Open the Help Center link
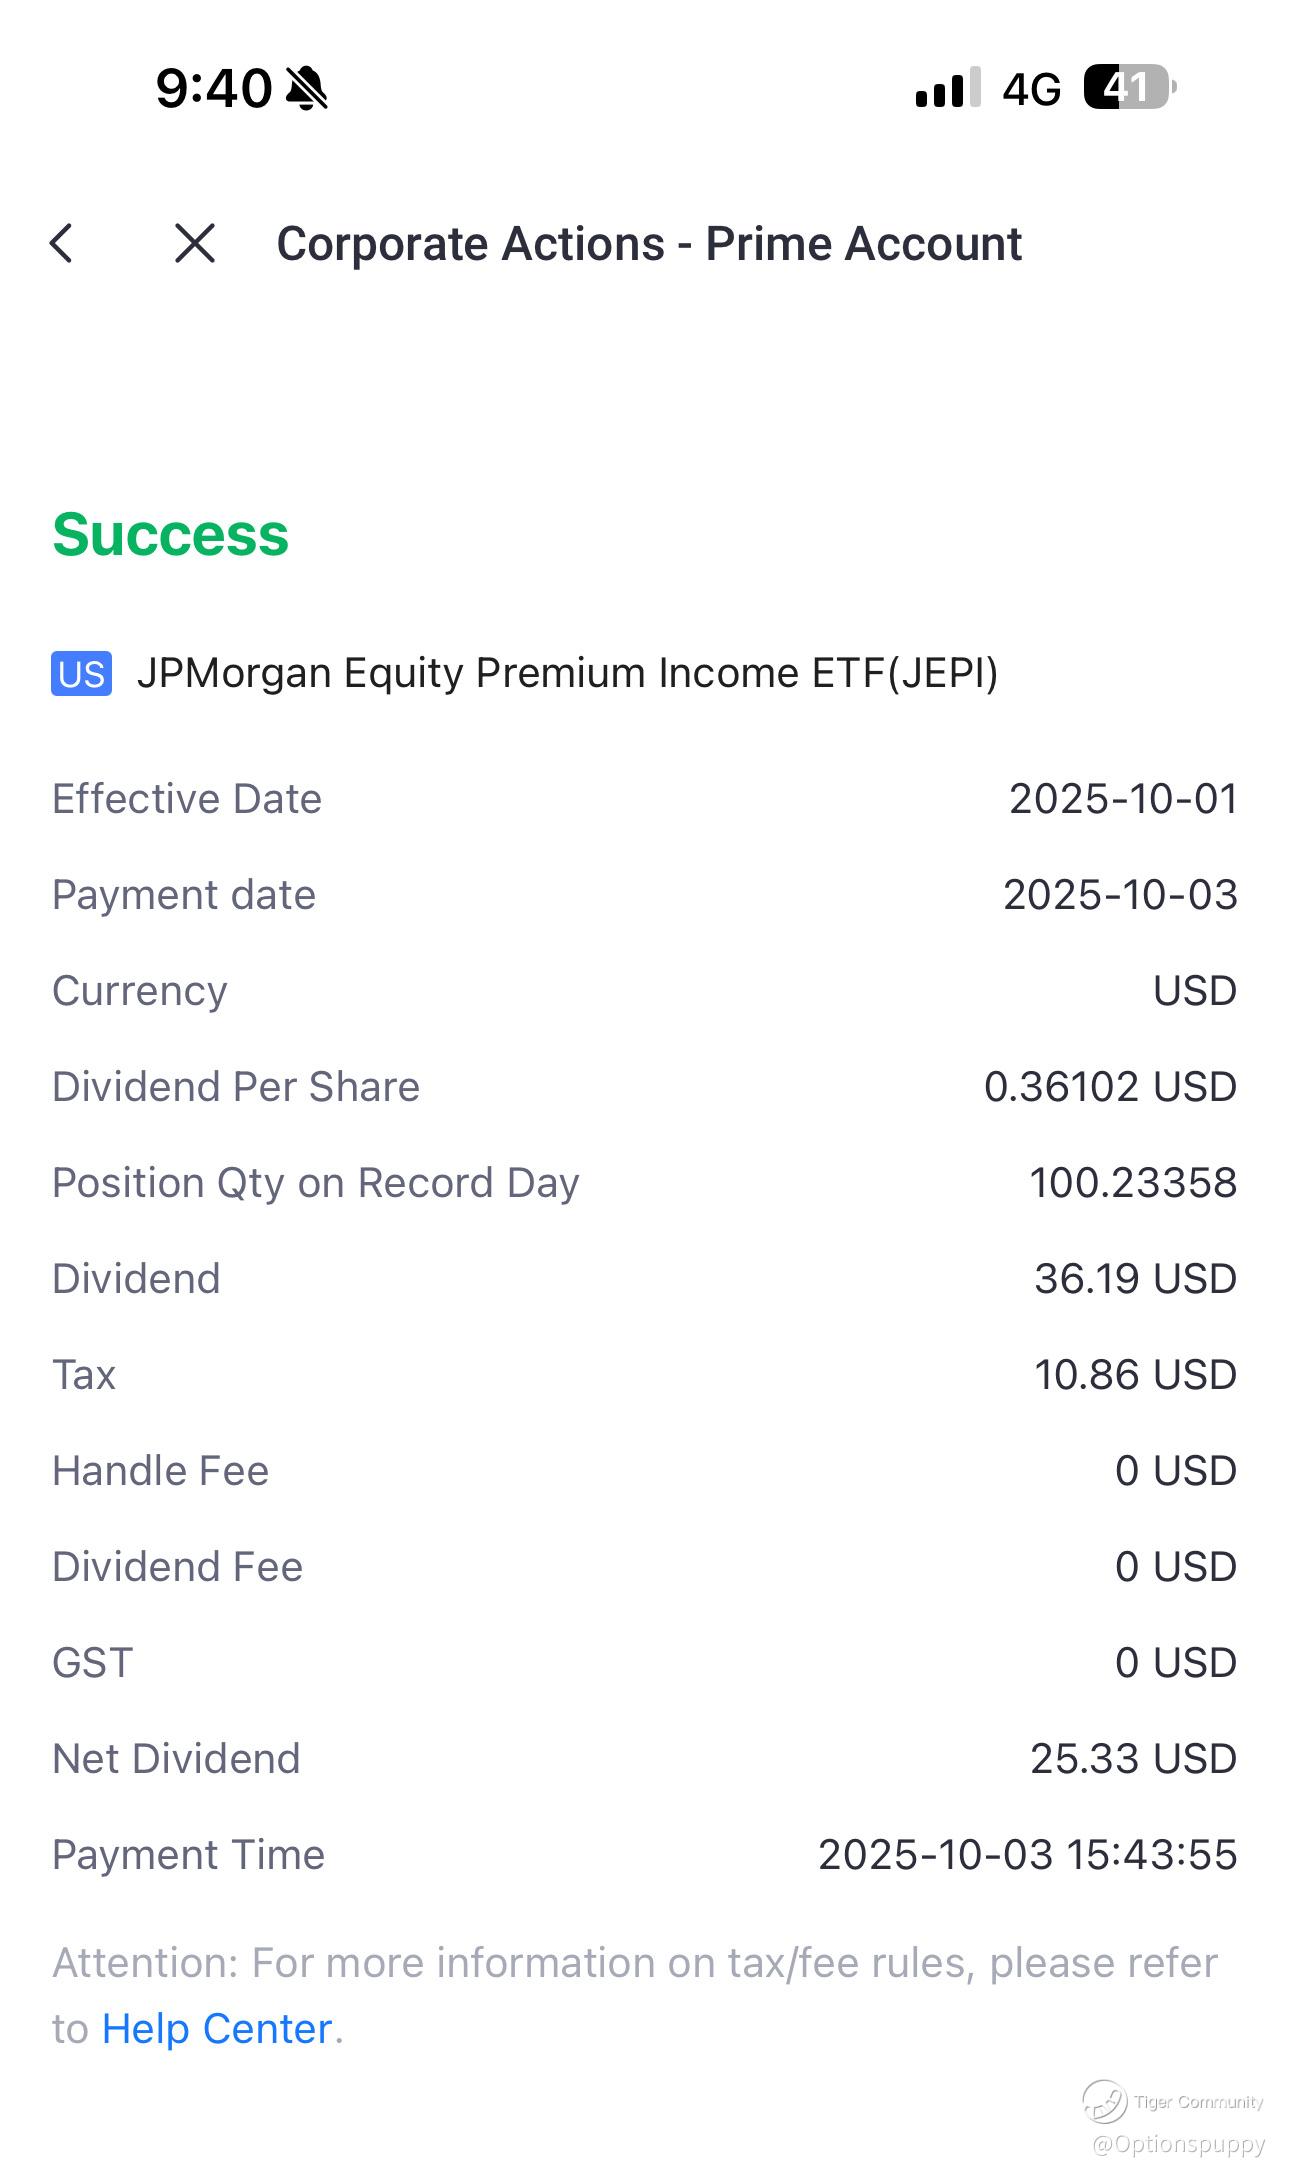Screen dimensions: 1290x2173 click(x=216, y=2029)
